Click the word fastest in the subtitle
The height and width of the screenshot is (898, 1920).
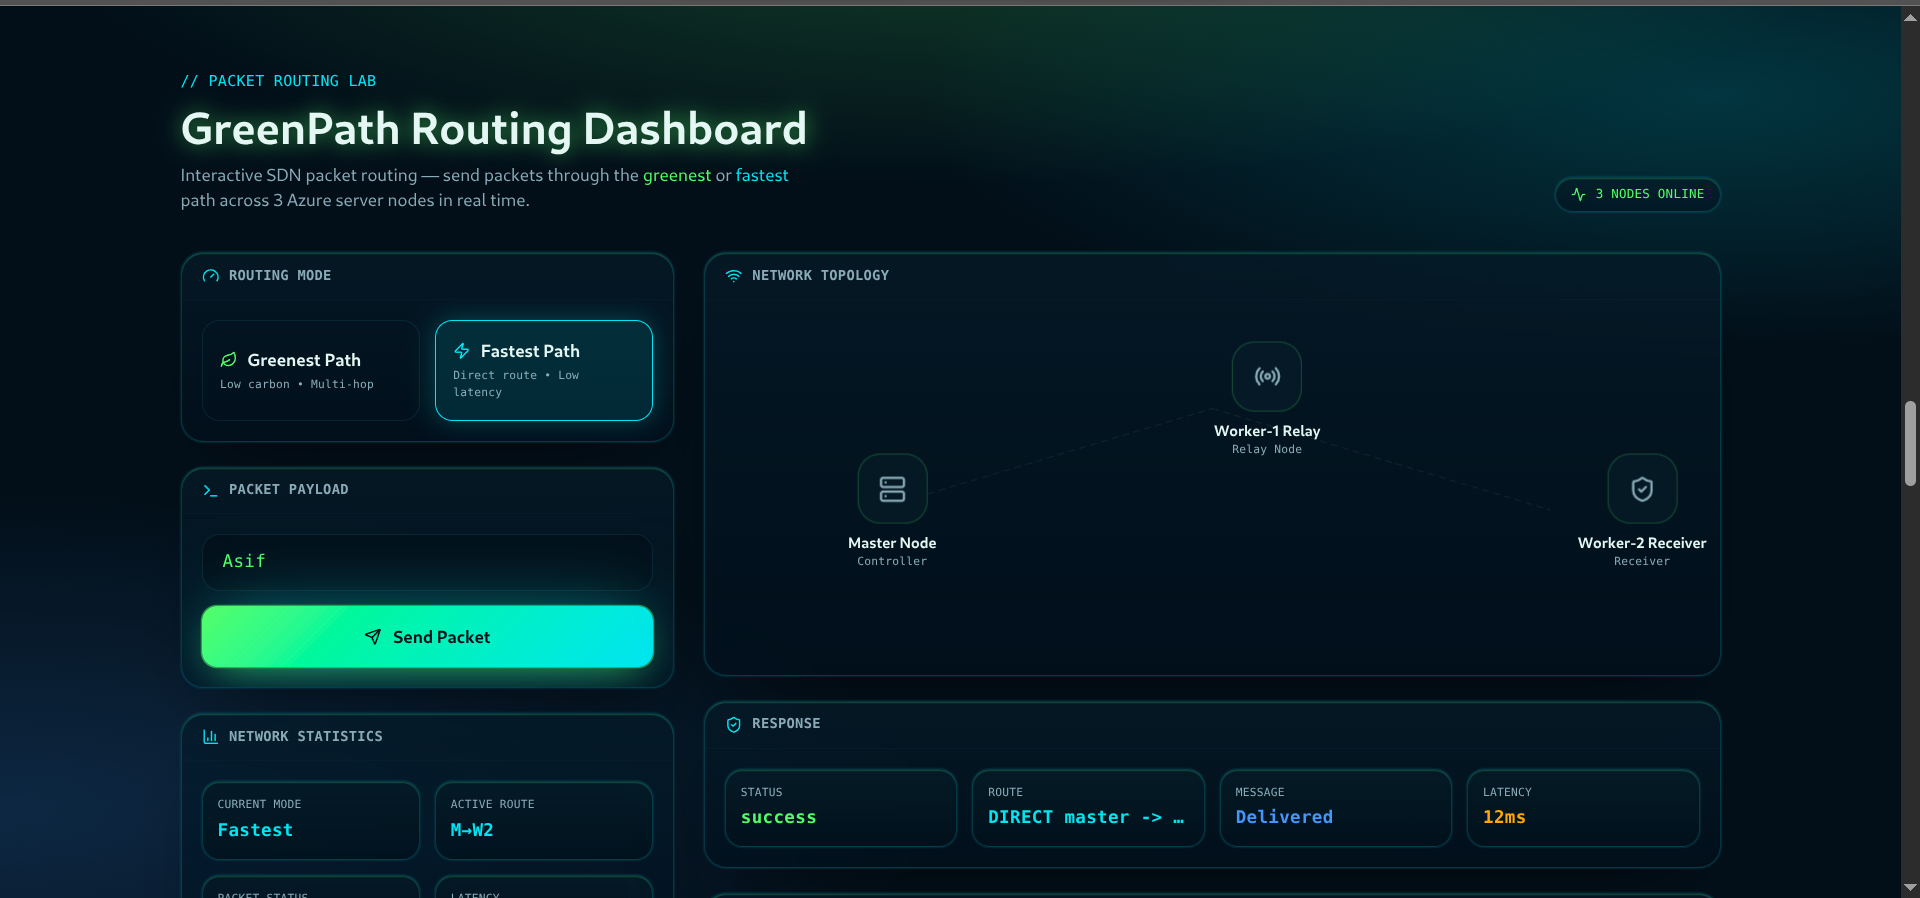tap(762, 175)
